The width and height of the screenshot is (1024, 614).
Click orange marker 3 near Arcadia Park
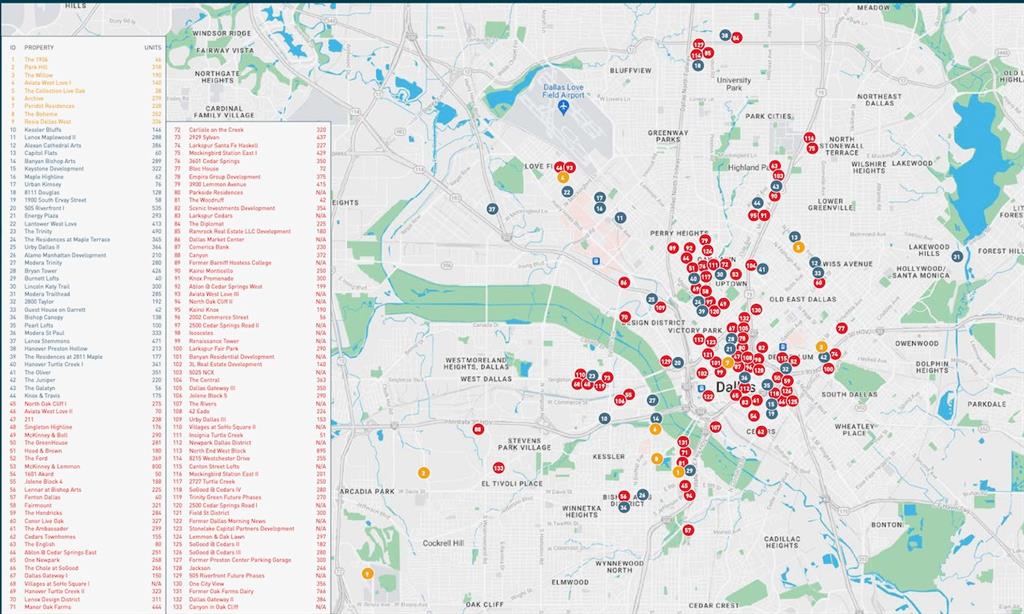[423, 473]
